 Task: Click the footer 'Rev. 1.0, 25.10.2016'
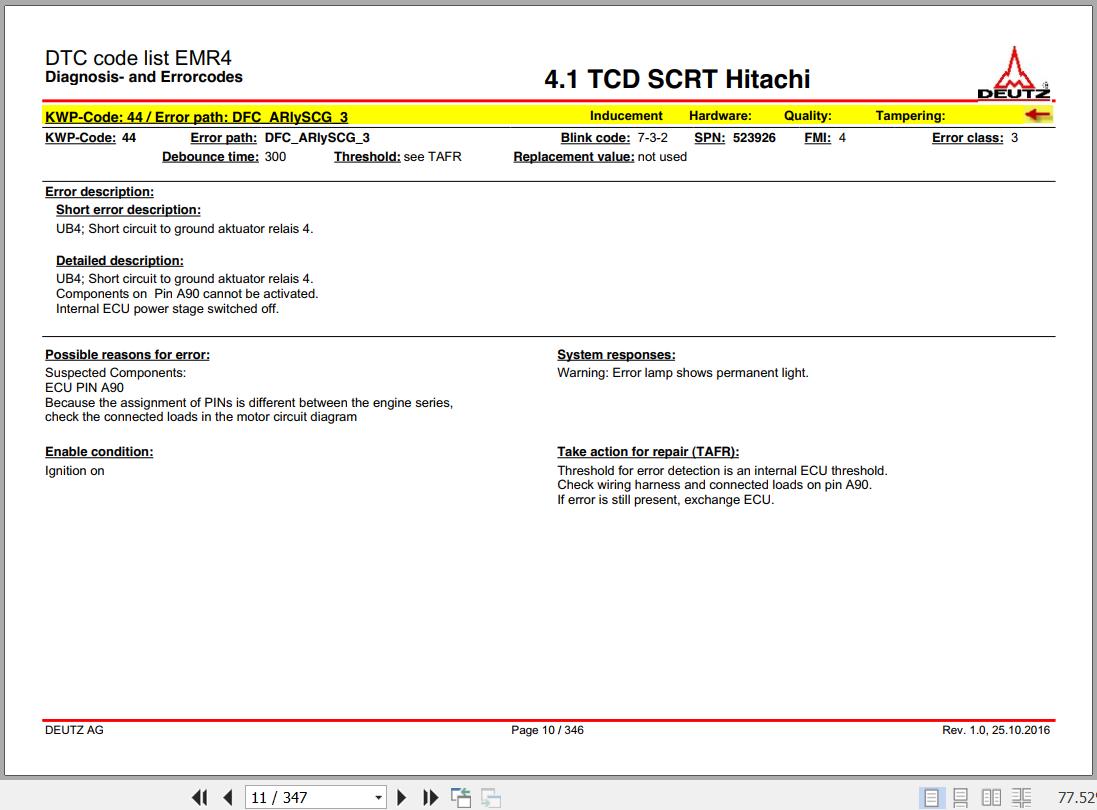point(996,730)
